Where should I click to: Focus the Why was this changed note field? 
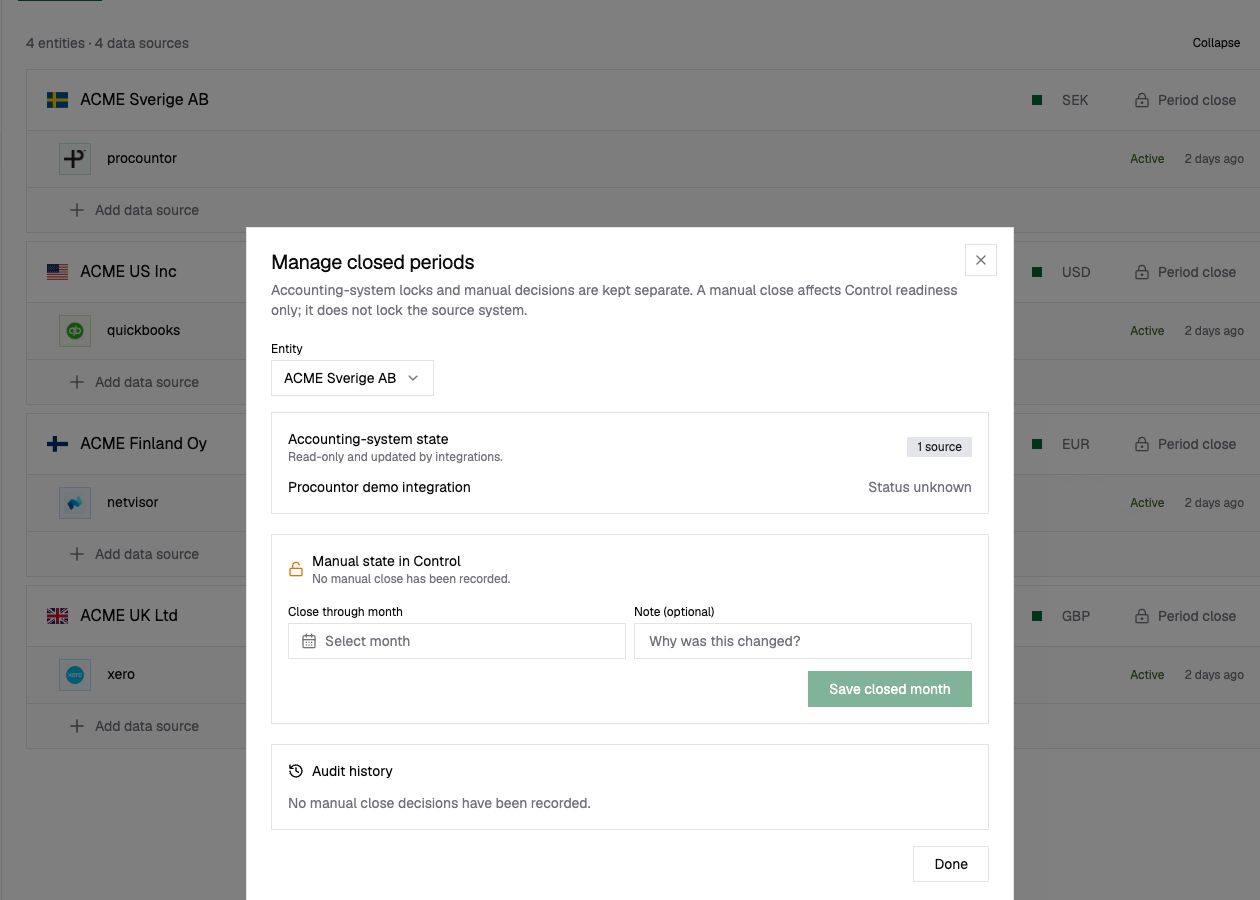(802, 641)
